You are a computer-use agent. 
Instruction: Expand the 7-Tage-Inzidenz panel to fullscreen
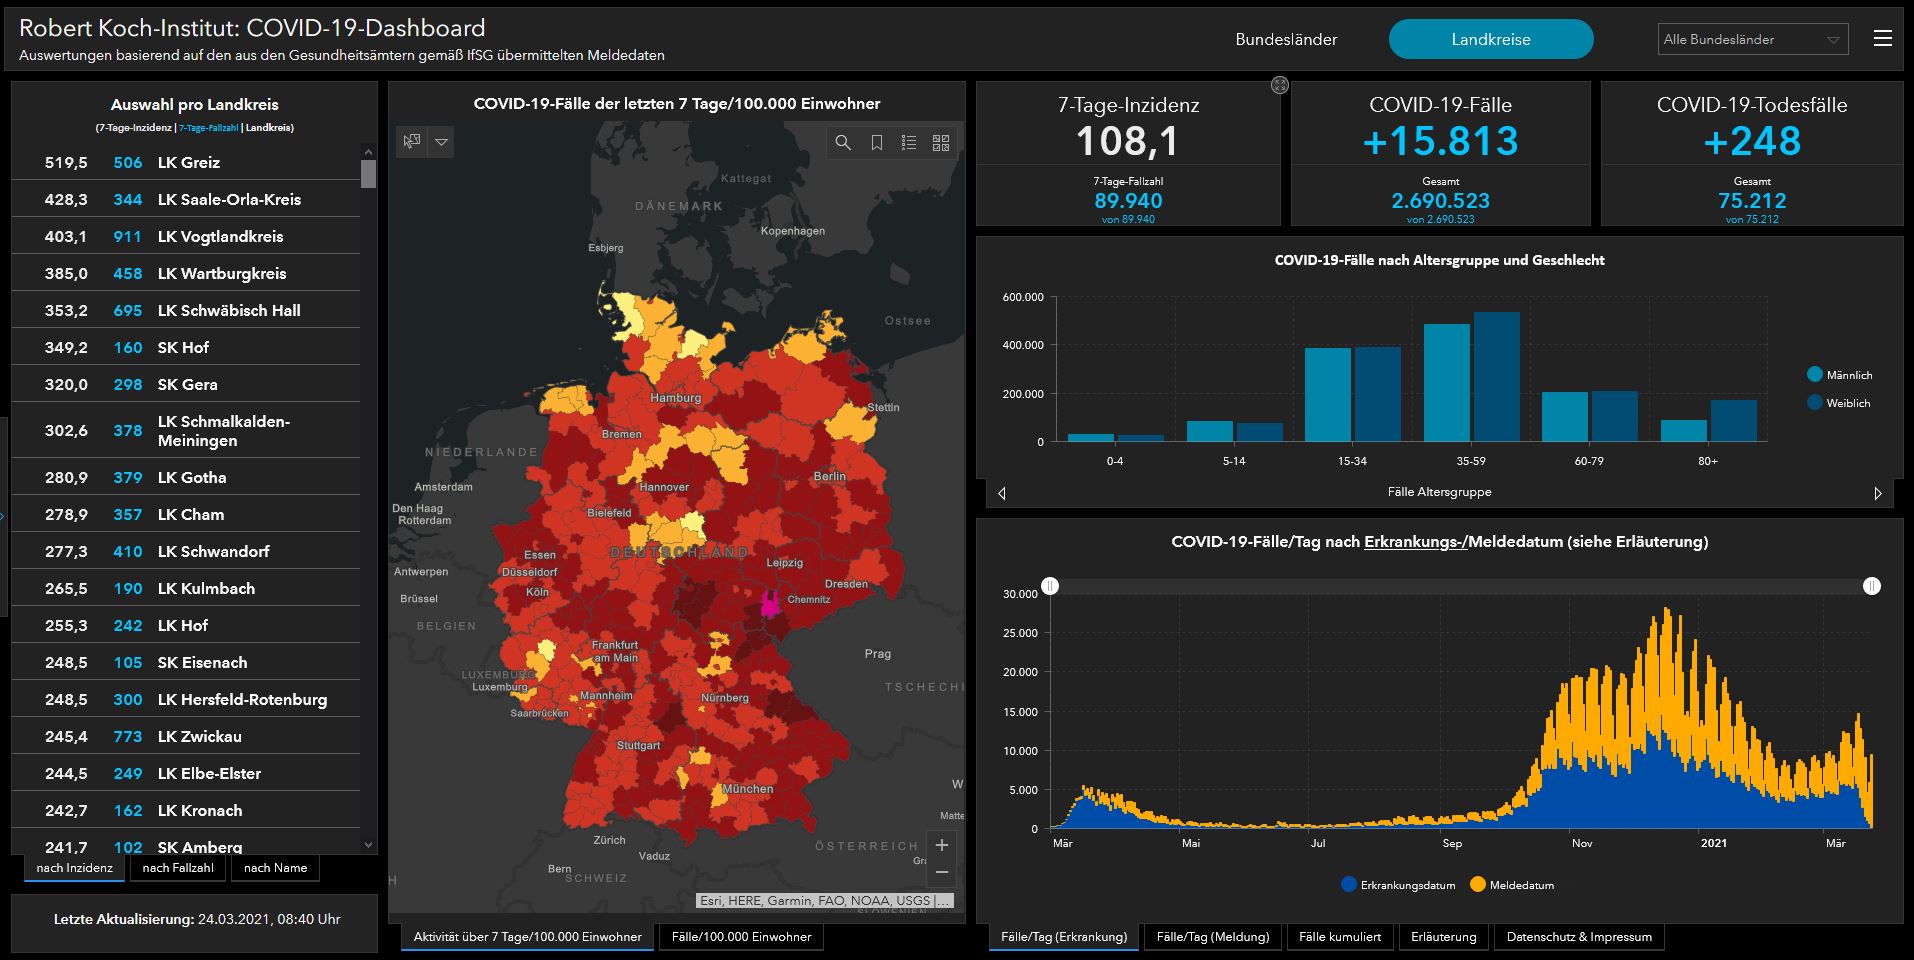(x=1279, y=85)
